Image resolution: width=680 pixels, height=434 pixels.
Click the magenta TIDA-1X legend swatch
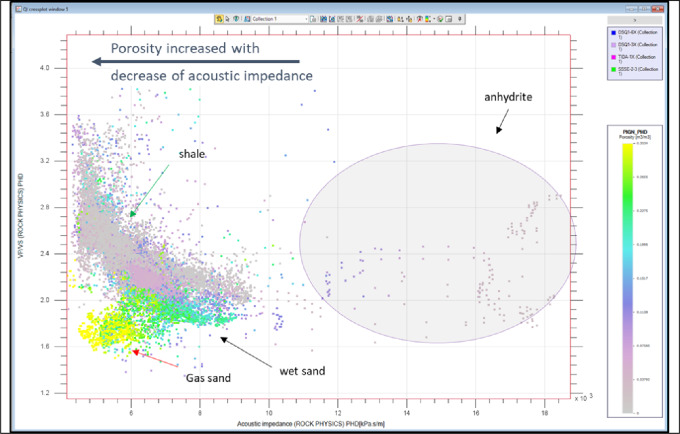point(613,57)
